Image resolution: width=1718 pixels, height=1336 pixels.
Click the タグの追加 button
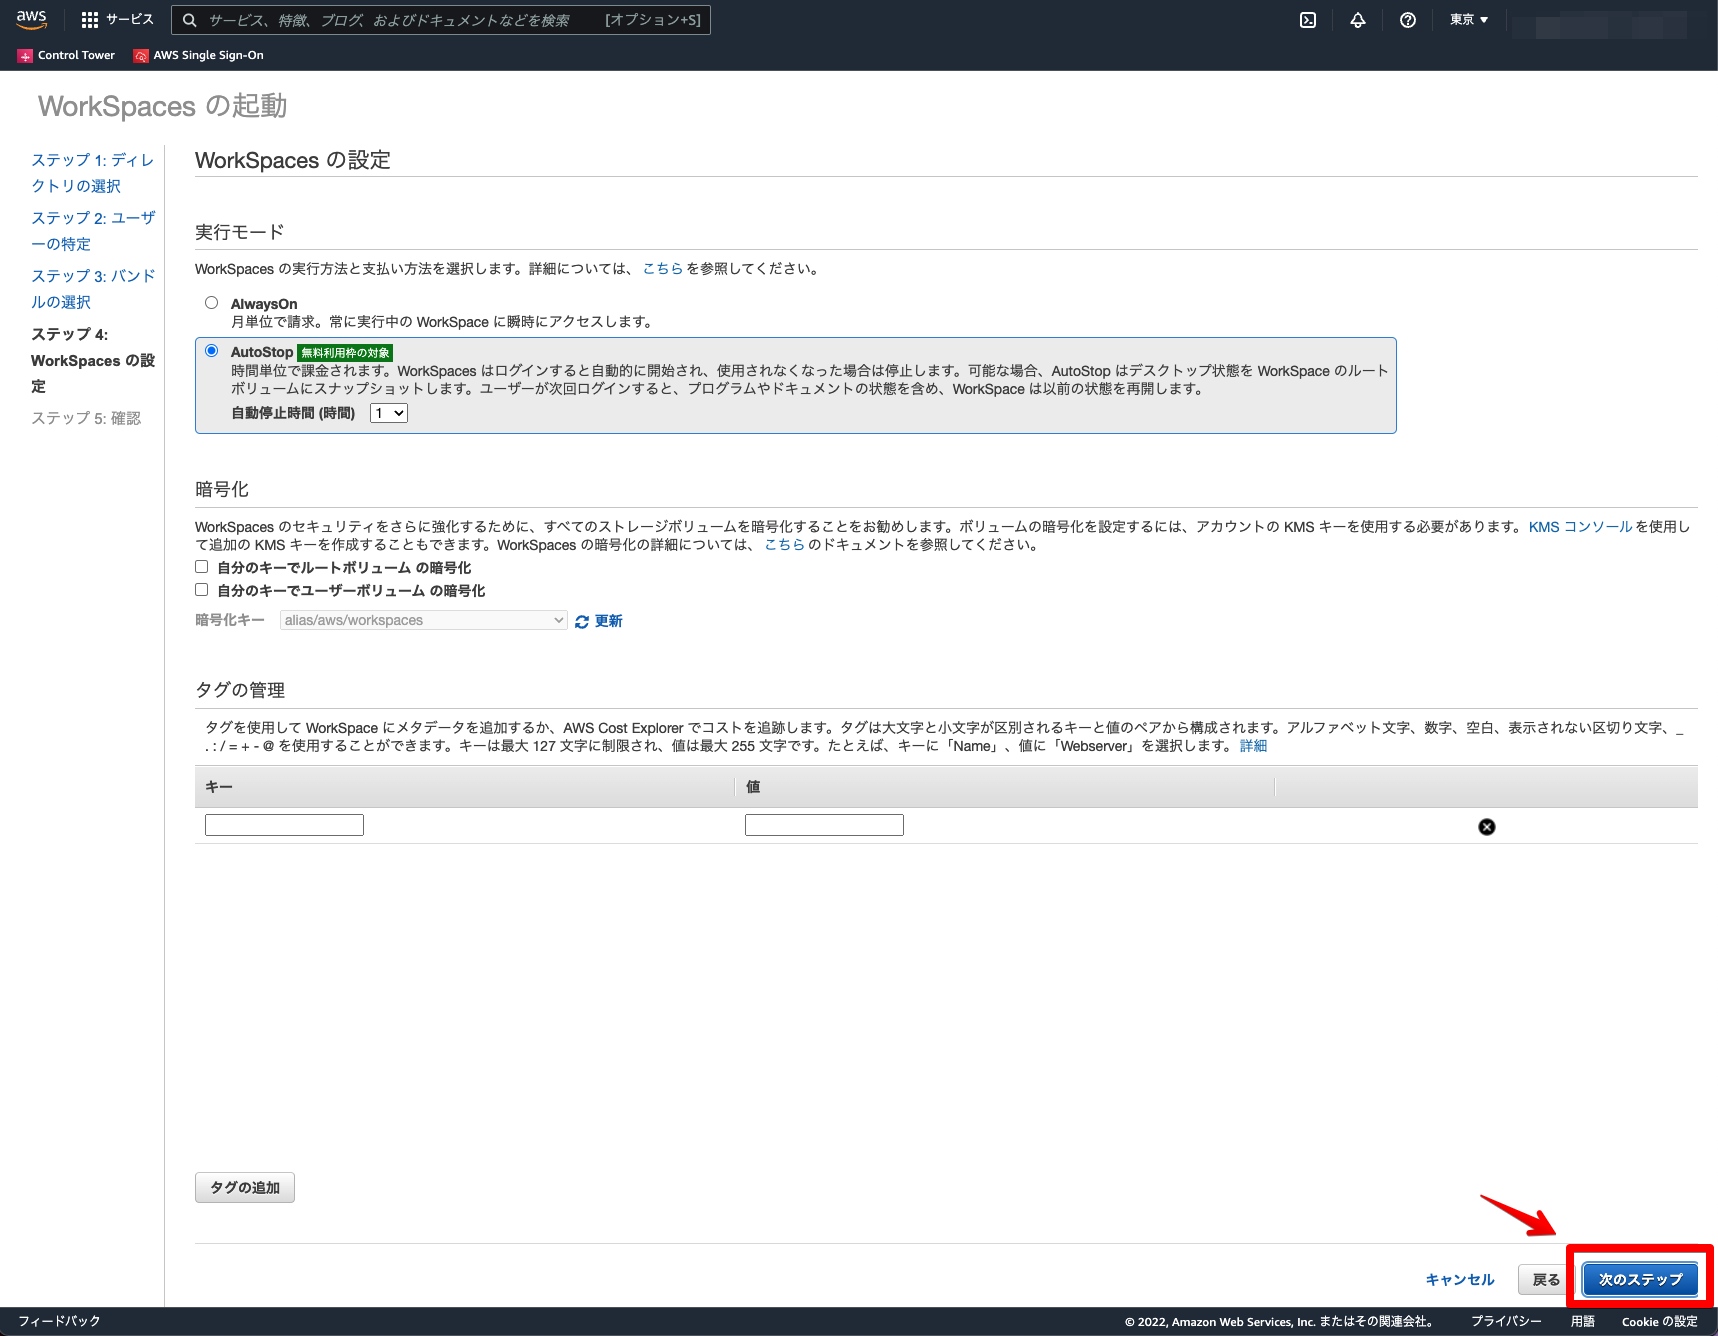point(244,1187)
